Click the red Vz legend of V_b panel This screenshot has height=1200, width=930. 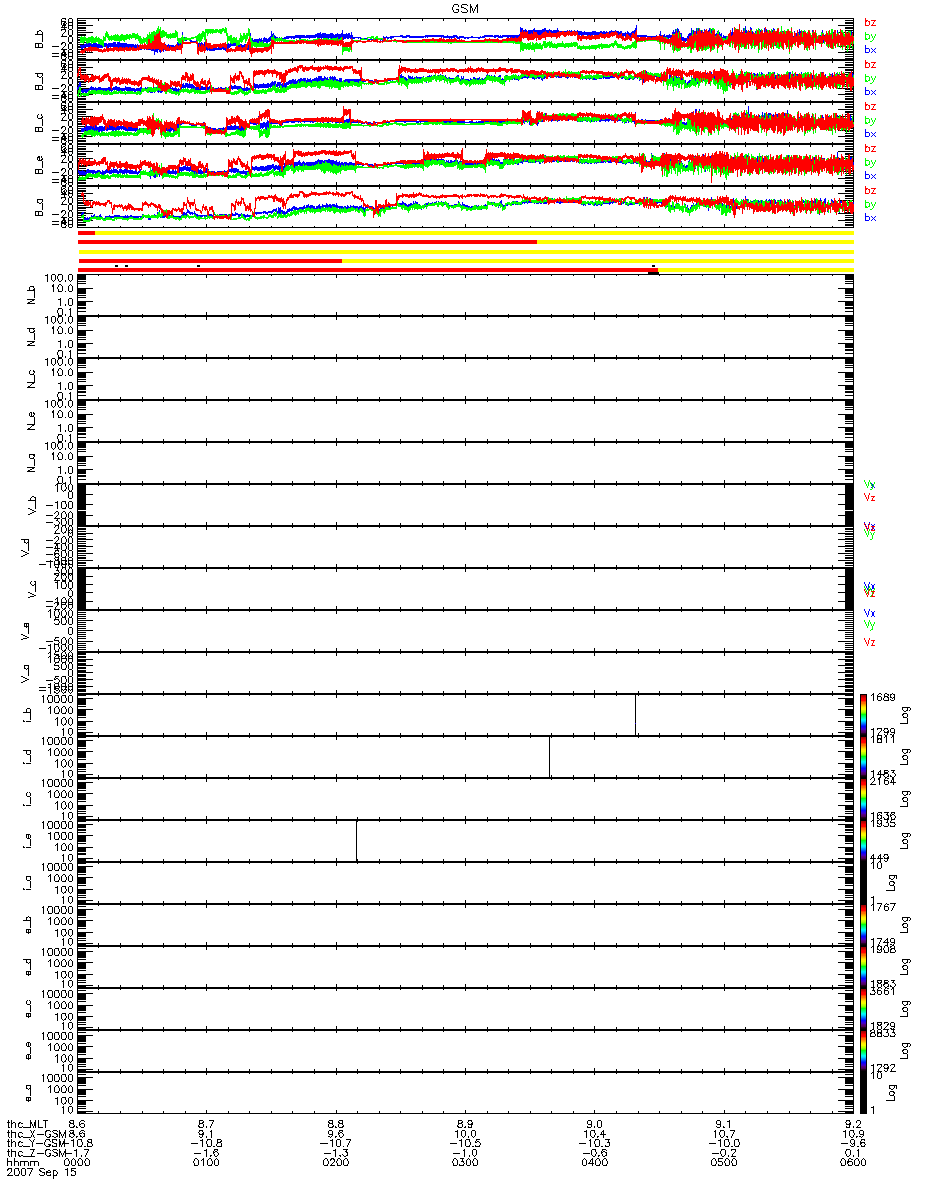coord(870,497)
